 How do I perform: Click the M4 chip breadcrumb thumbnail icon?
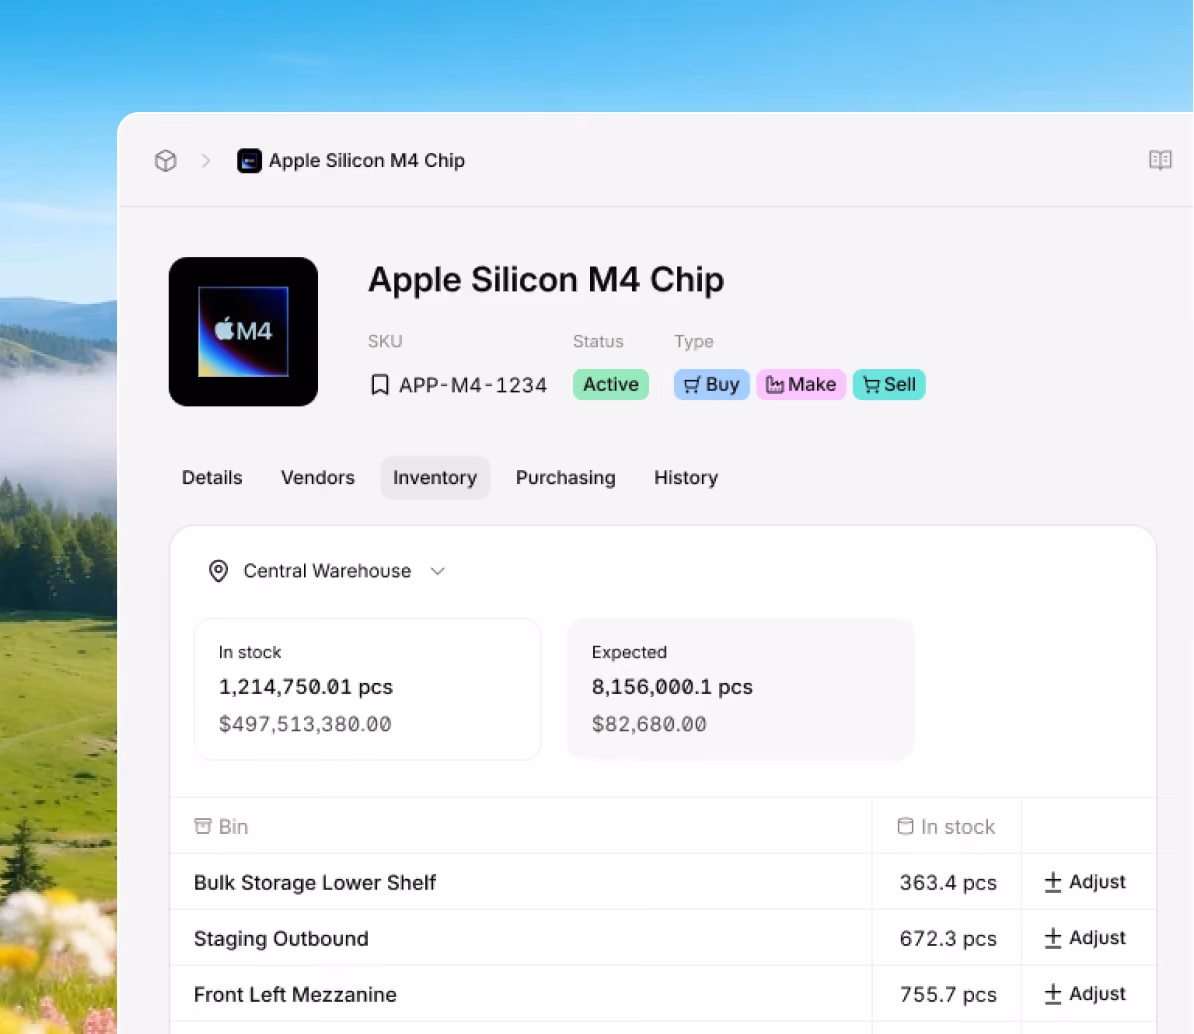pos(249,161)
